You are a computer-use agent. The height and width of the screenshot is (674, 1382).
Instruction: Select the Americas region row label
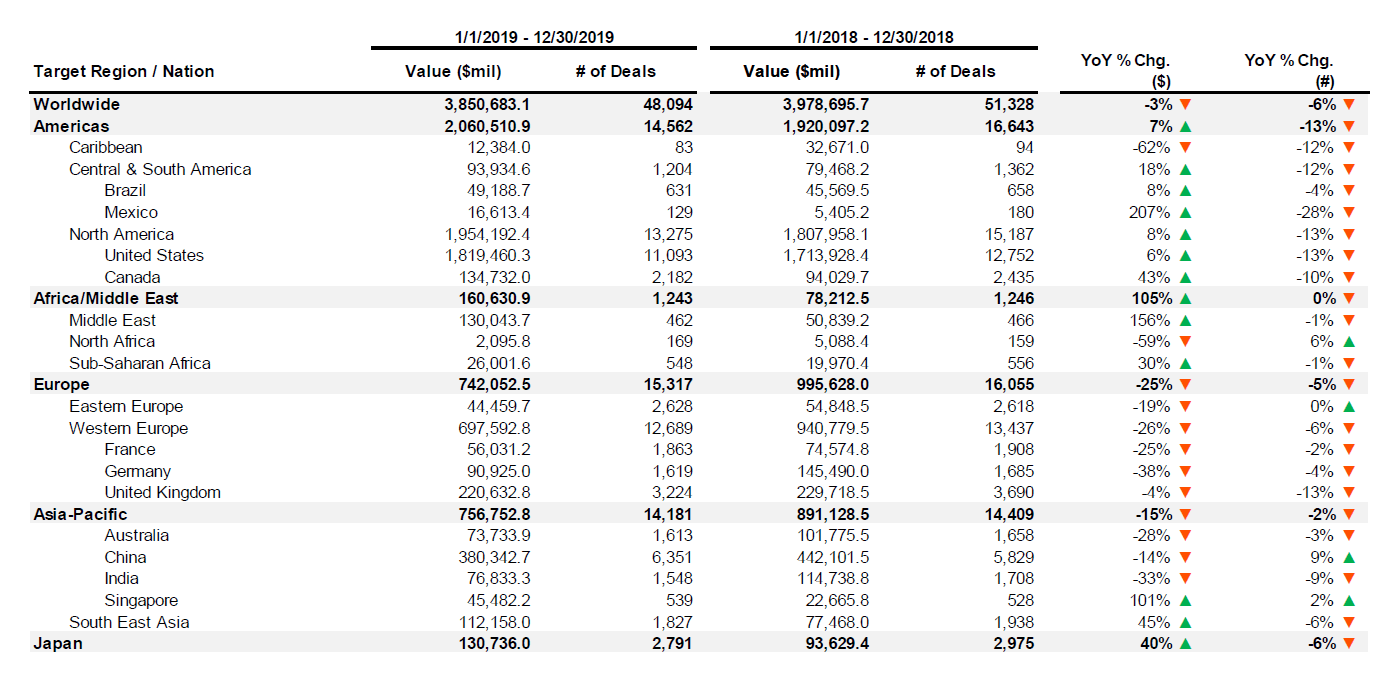tap(71, 126)
